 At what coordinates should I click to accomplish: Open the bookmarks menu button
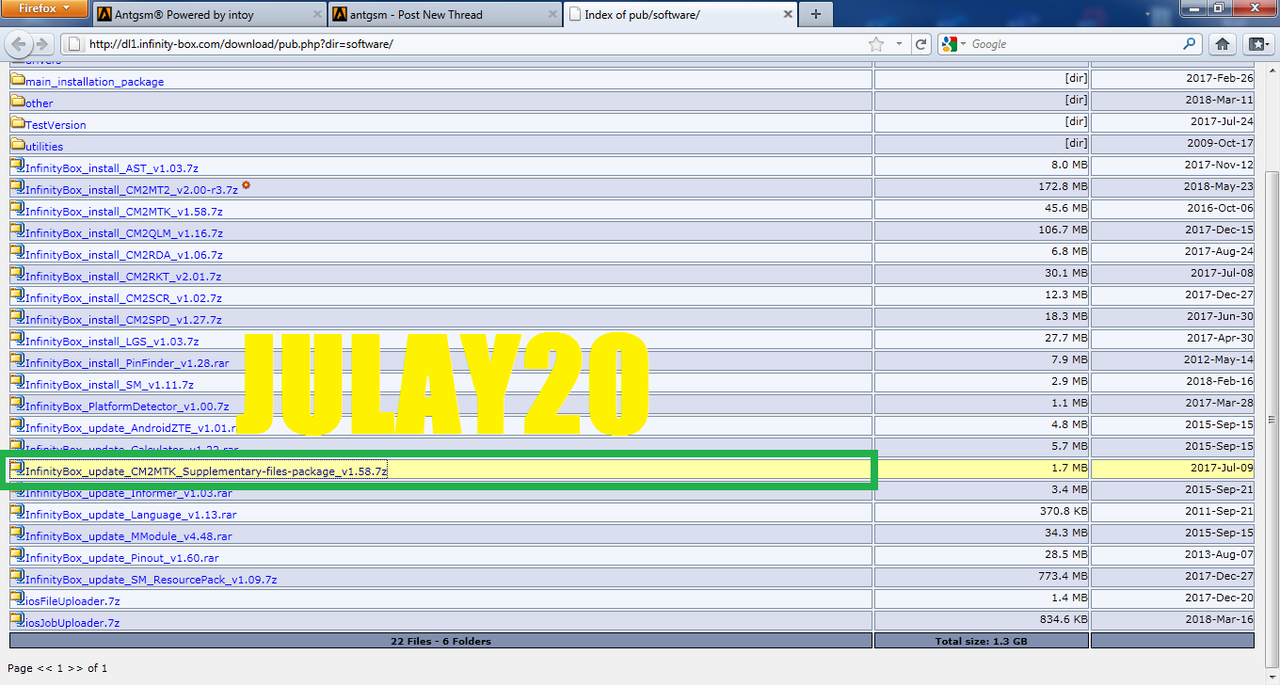tap(1257, 44)
